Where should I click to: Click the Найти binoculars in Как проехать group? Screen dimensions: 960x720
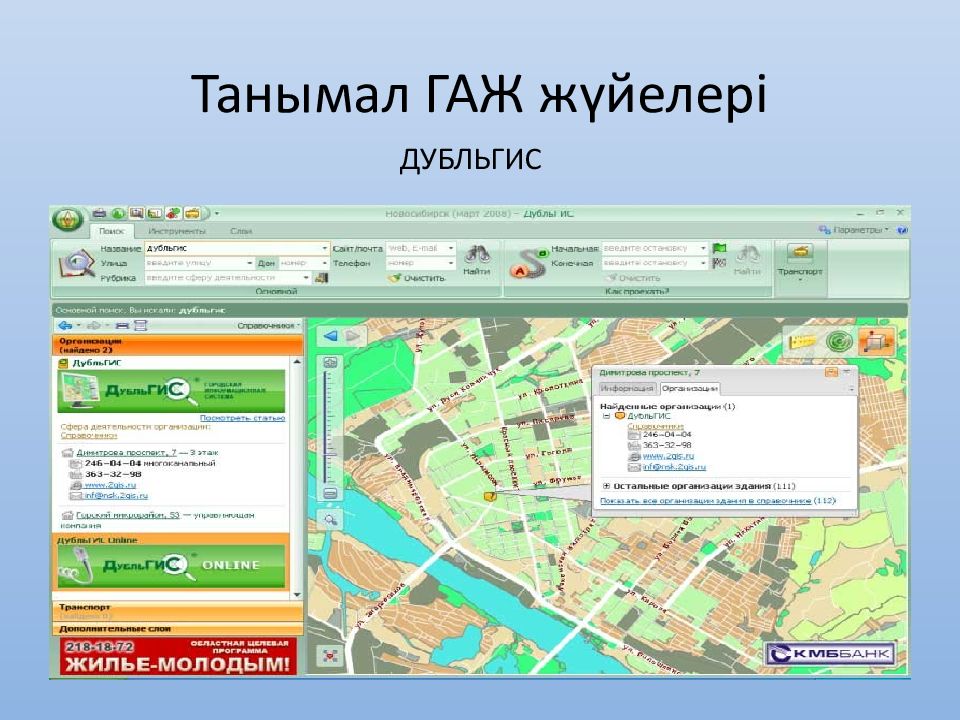tap(747, 260)
